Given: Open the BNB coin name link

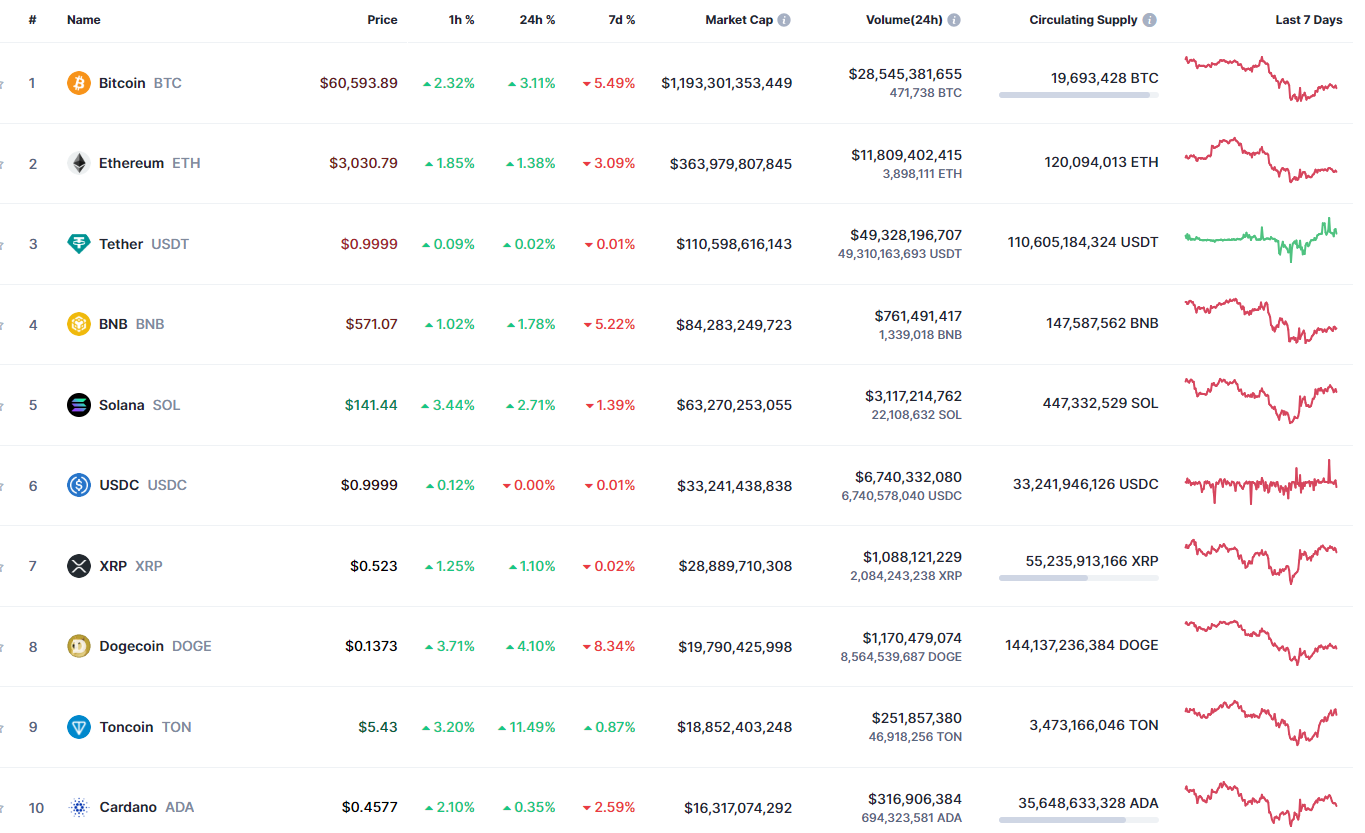Looking at the screenshot, I should [113, 324].
